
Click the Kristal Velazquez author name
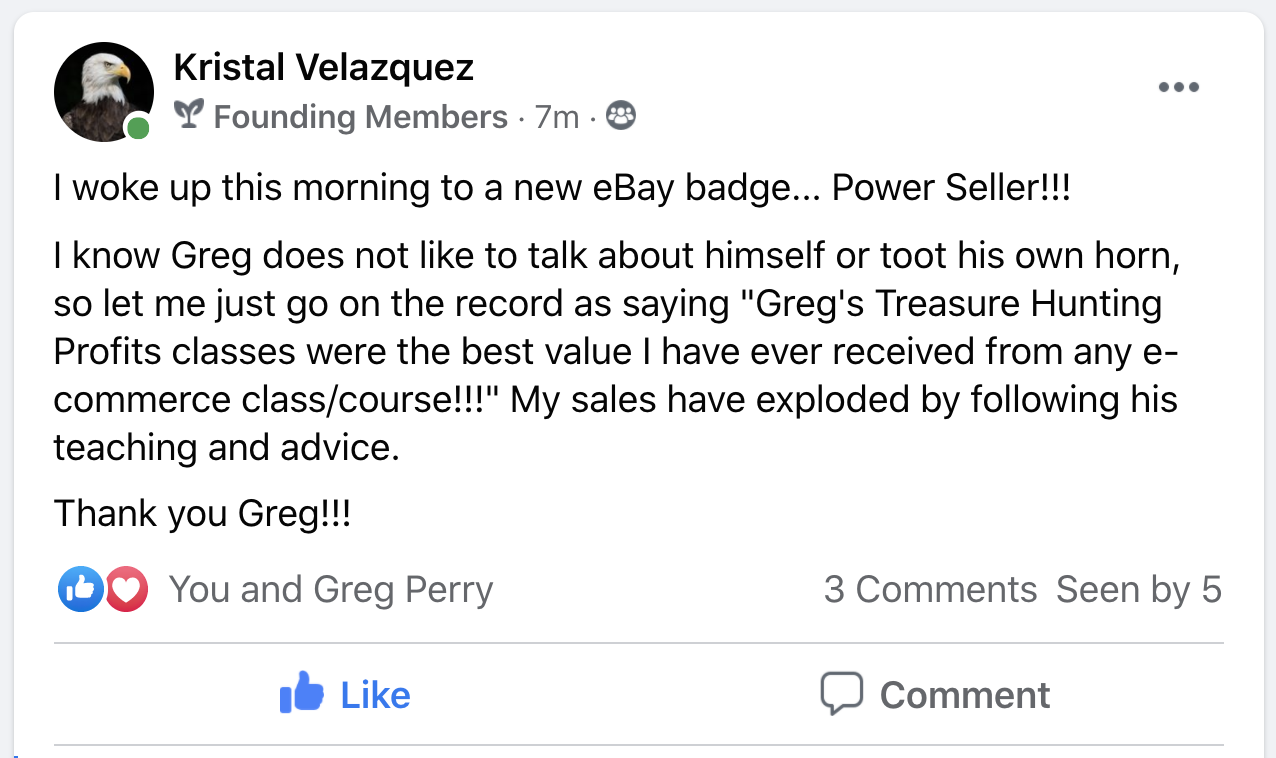tap(323, 68)
